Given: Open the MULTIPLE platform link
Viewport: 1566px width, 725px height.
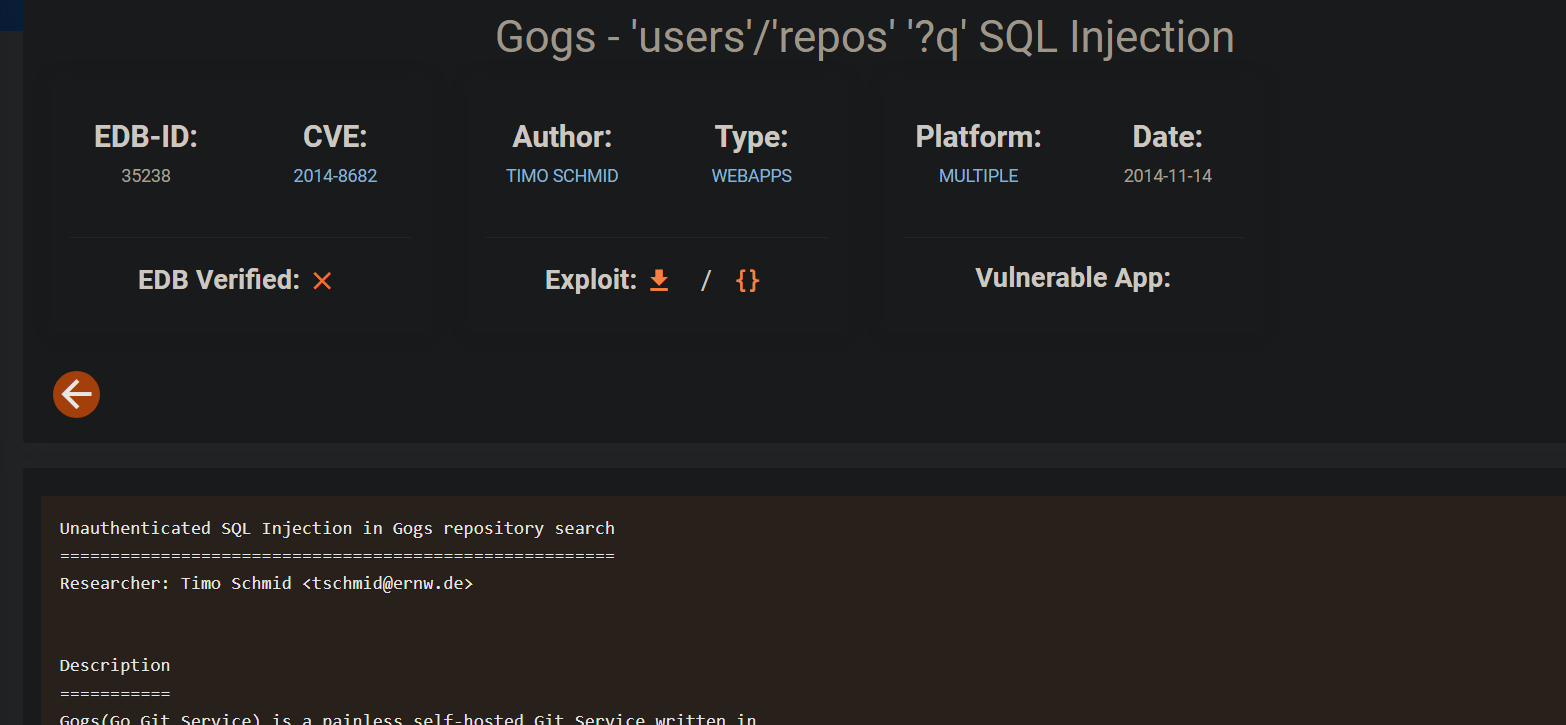Looking at the screenshot, I should click(x=978, y=176).
